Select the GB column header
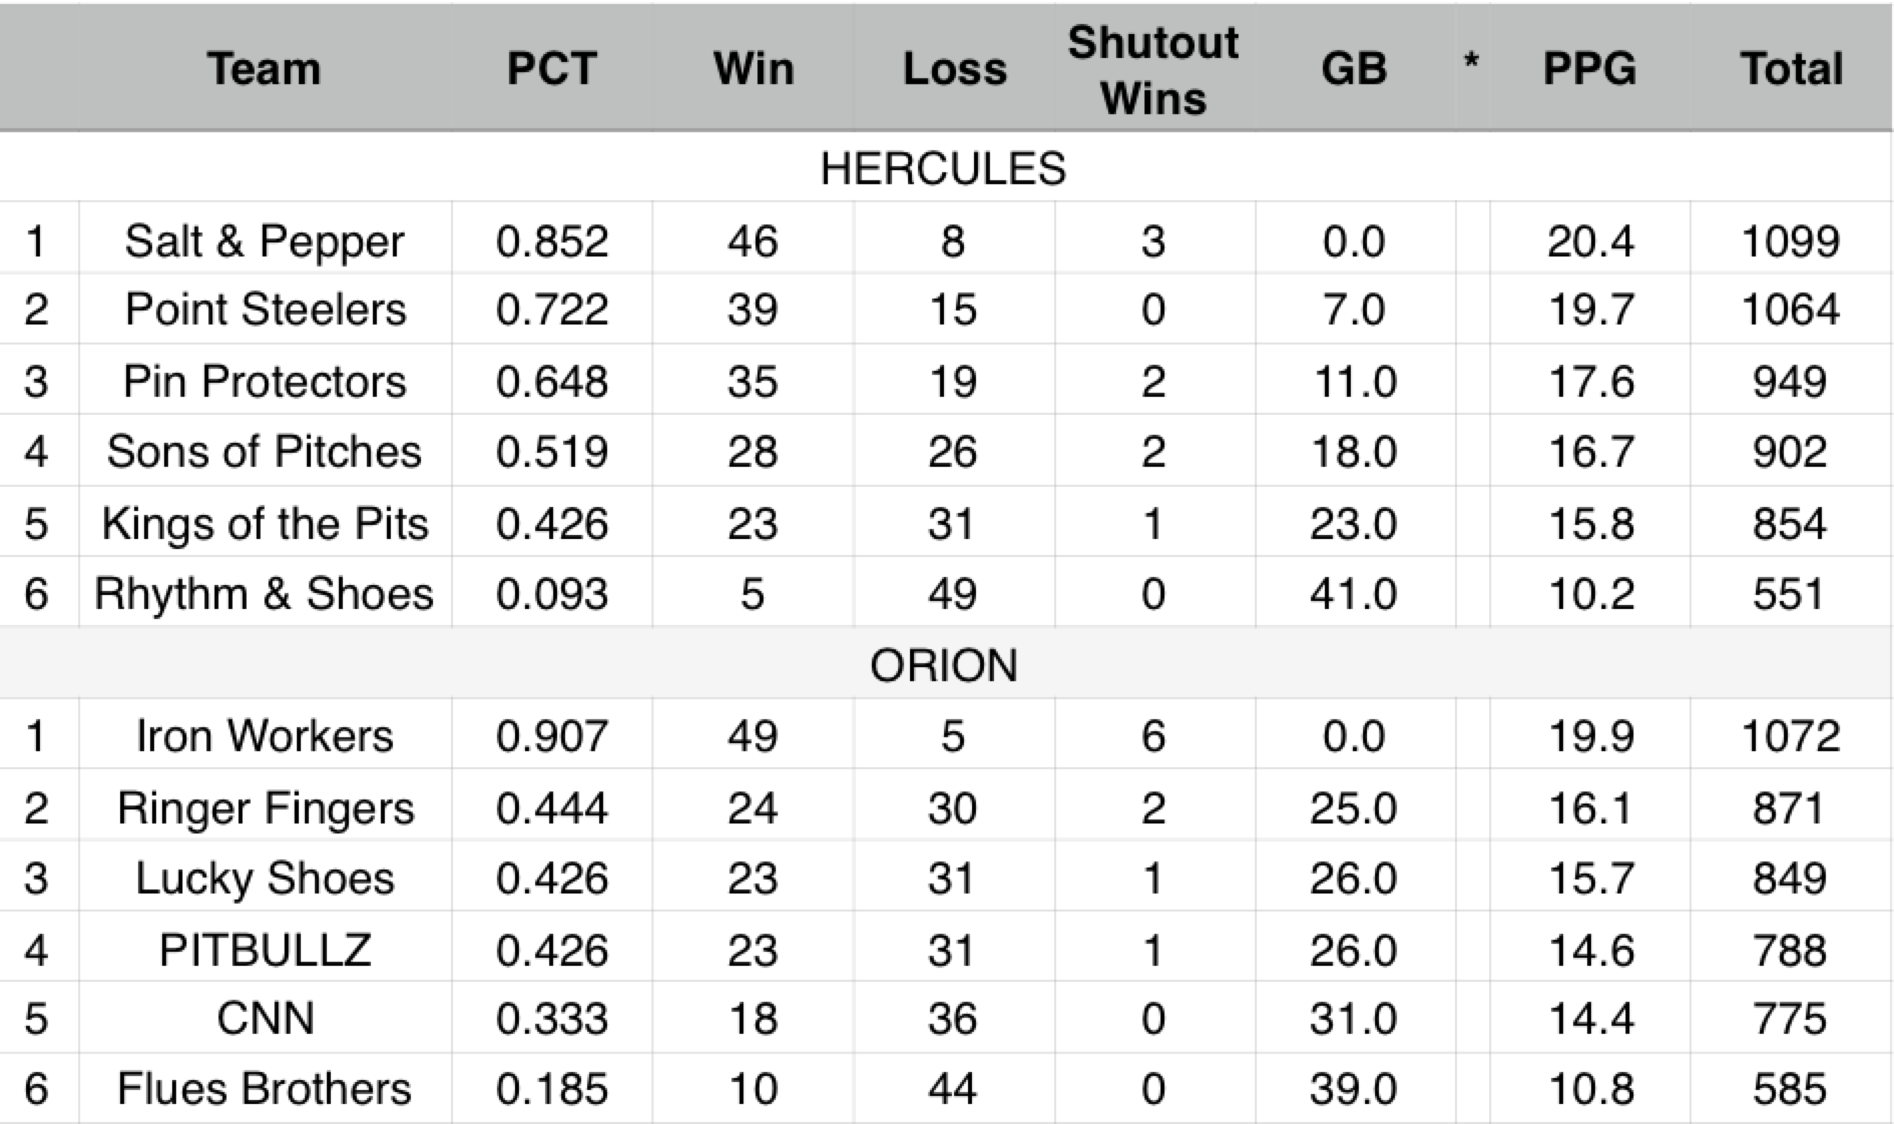1894x1124 pixels. click(1354, 69)
